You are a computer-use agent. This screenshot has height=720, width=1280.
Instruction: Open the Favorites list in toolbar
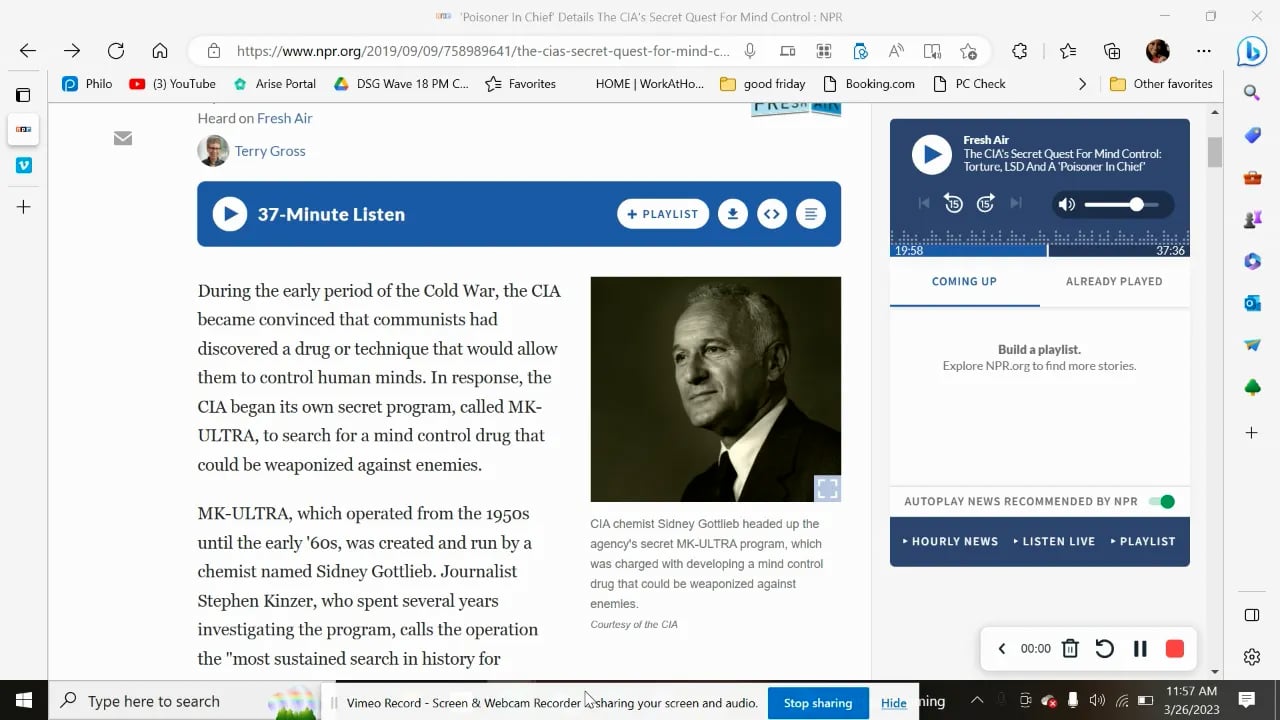click(x=1068, y=51)
